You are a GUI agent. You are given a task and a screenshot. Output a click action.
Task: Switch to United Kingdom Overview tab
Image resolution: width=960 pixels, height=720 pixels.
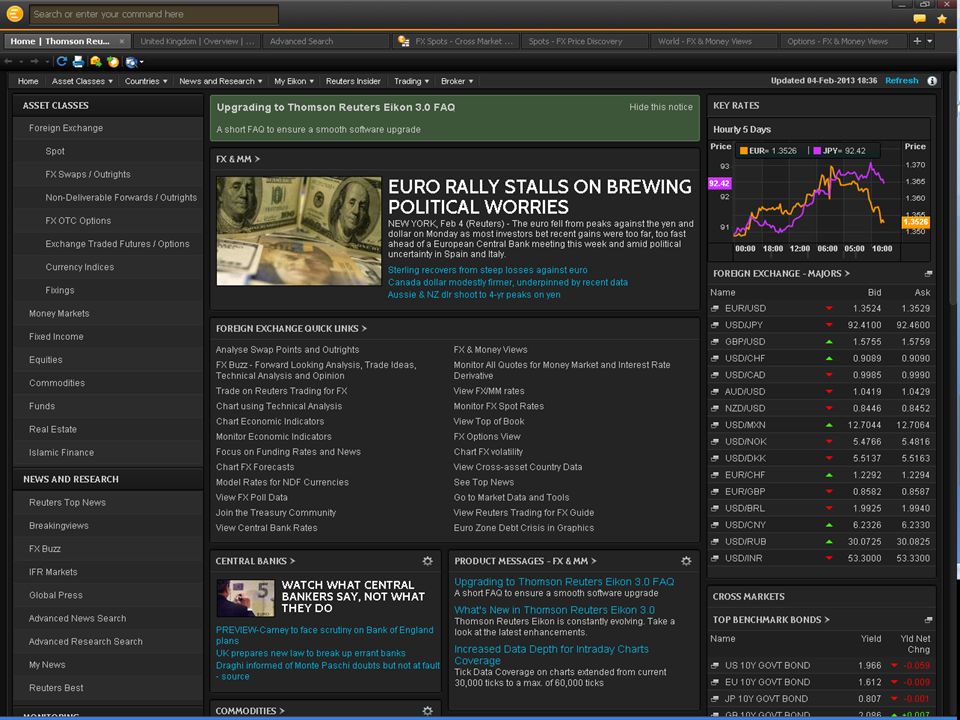[x=197, y=41]
